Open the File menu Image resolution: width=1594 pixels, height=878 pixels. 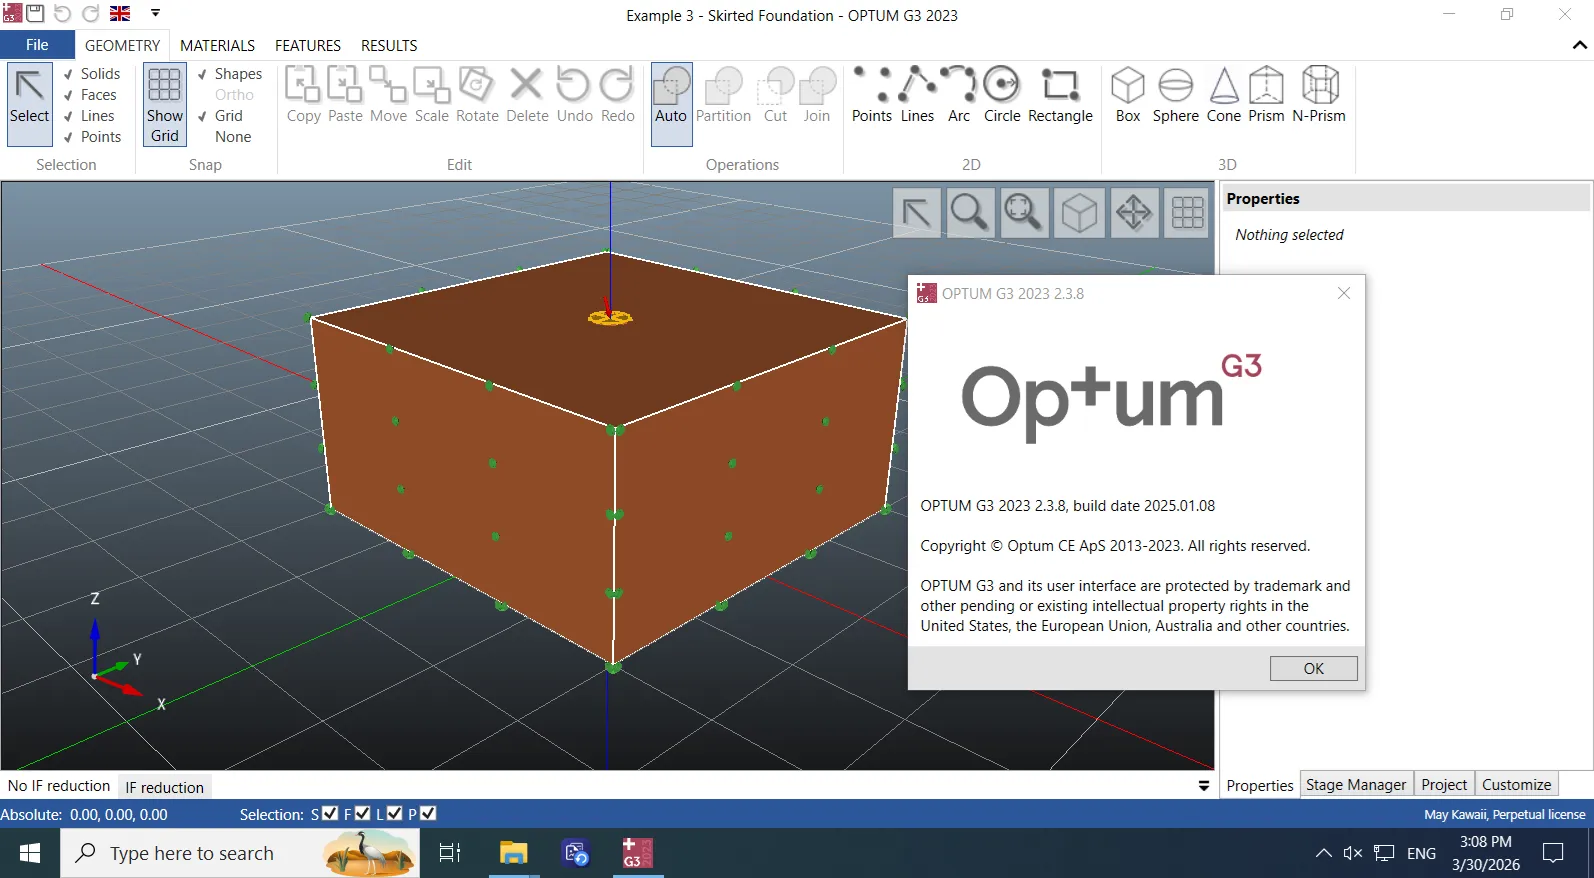(x=37, y=45)
